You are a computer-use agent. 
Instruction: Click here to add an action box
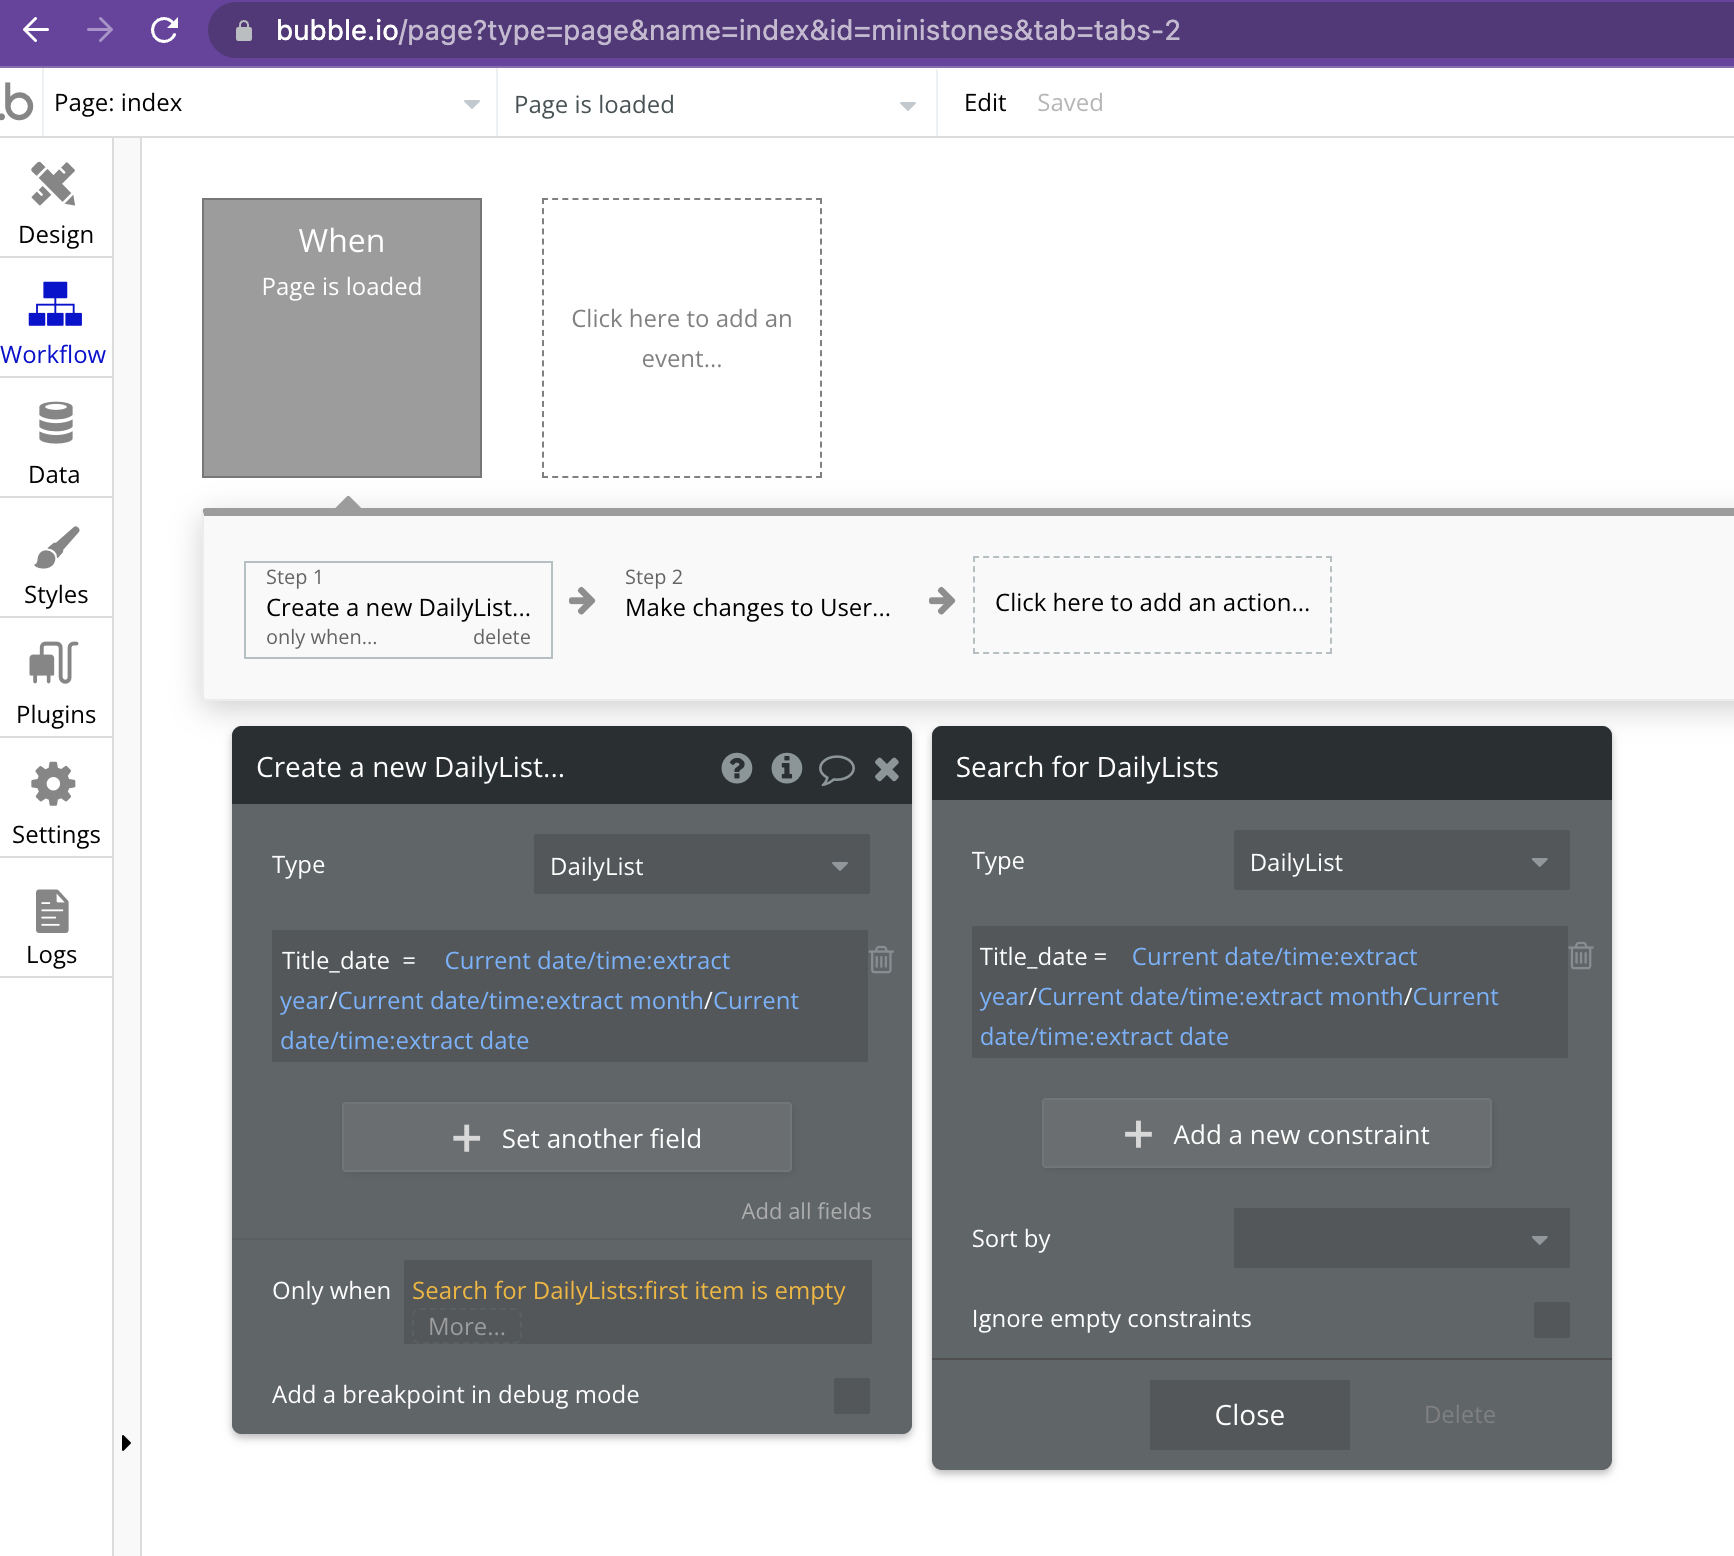click(1152, 604)
